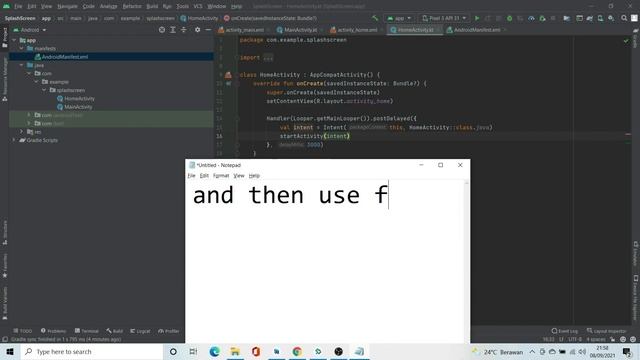This screenshot has height=360, width=640.
Task: Click the Make Project hammer icon
Action: pos(375,18)
